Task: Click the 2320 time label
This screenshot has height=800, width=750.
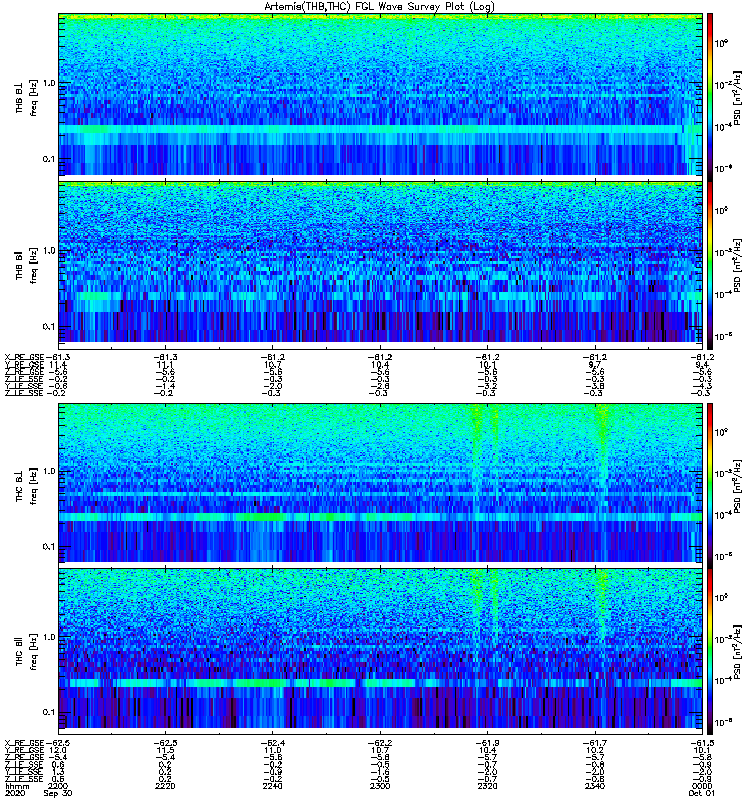Action: pos(487,786)
